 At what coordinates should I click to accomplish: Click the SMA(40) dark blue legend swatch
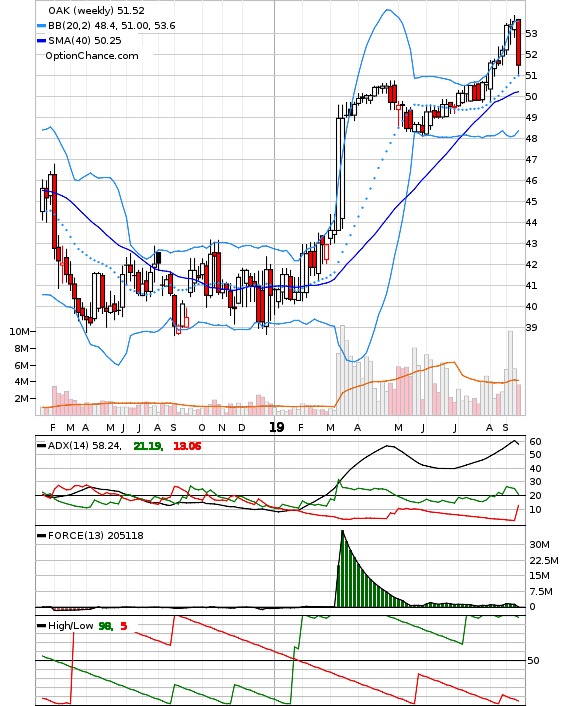pyautogui.click(x=41, y=41)
